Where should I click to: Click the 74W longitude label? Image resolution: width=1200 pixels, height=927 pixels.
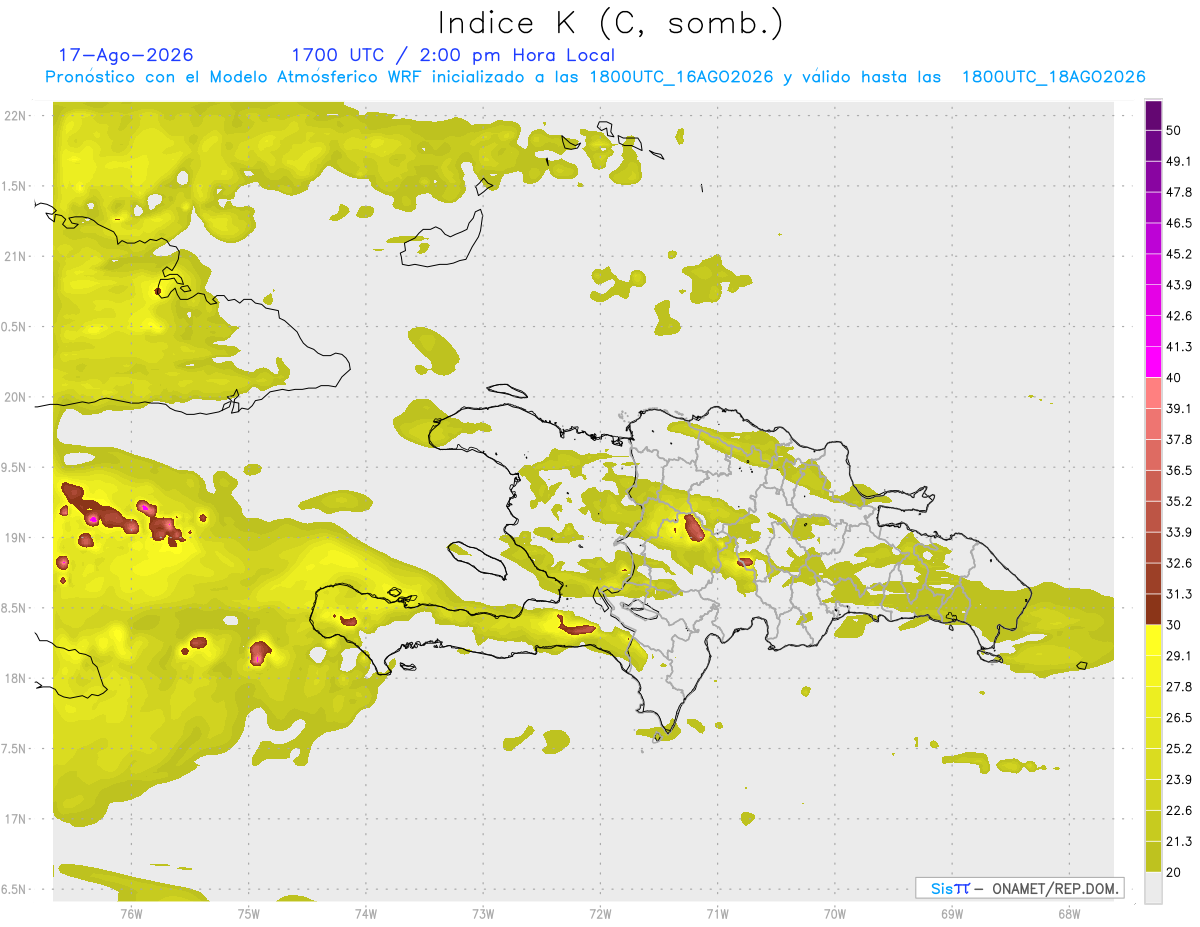pyautogui.click(x=366, y=913)
